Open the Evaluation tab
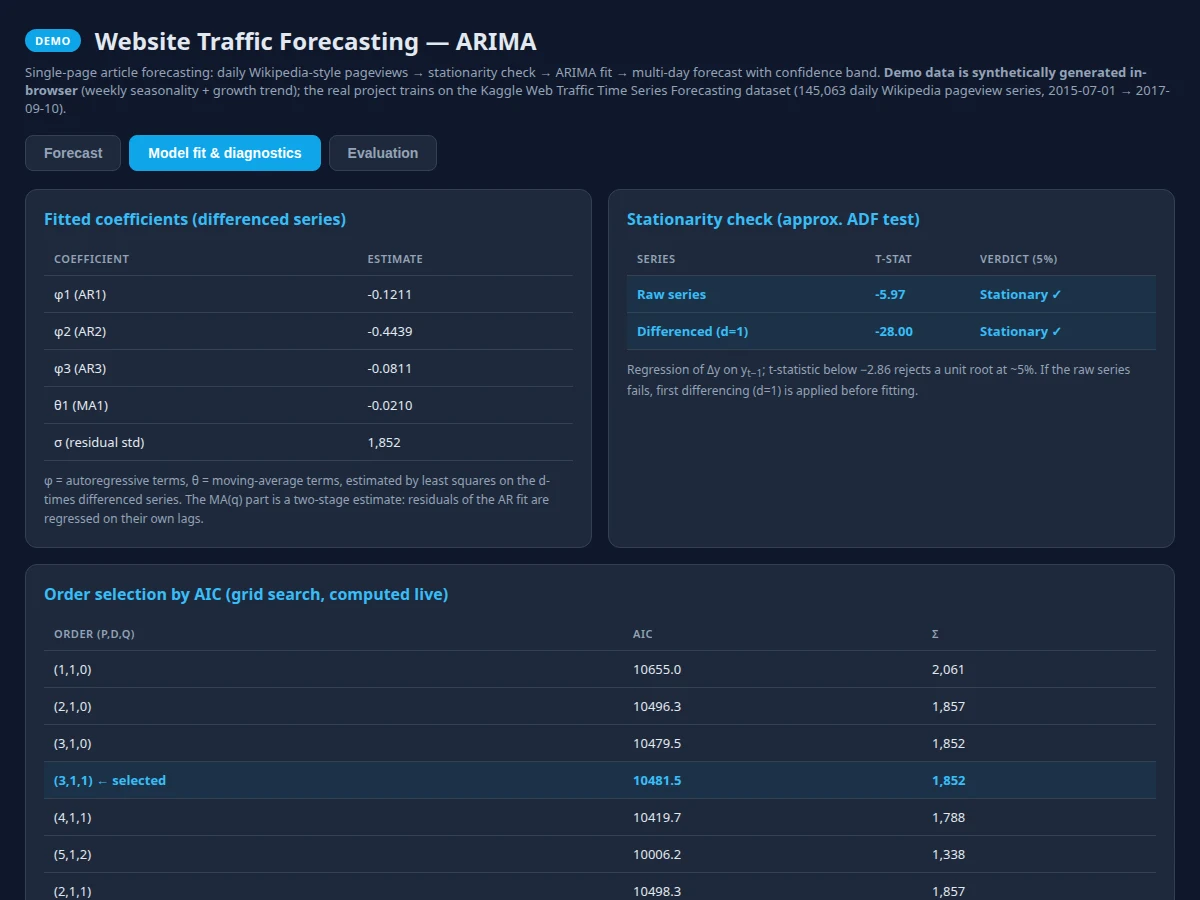 pyautogui.click(x=383, y=153)
